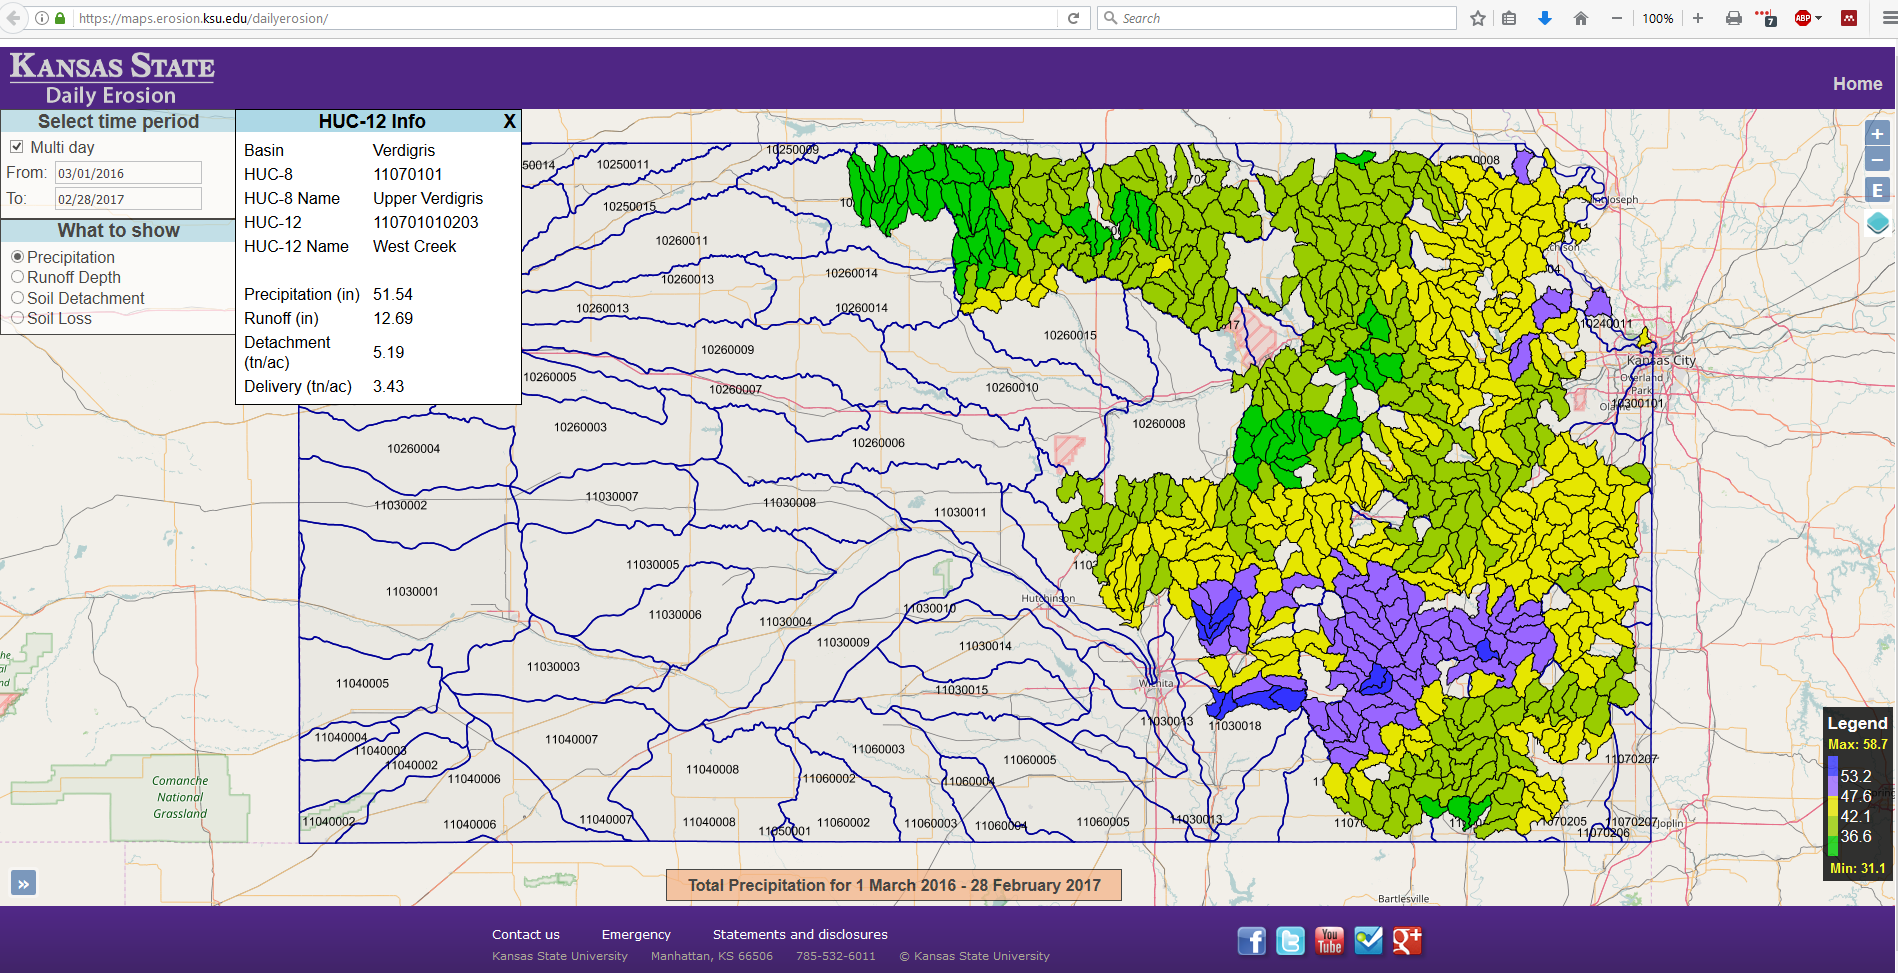Image resolution: width=1898 pixels, height=973 pixels.
Task: Decrease browser zoom level
Action: tap(1616, 18)
